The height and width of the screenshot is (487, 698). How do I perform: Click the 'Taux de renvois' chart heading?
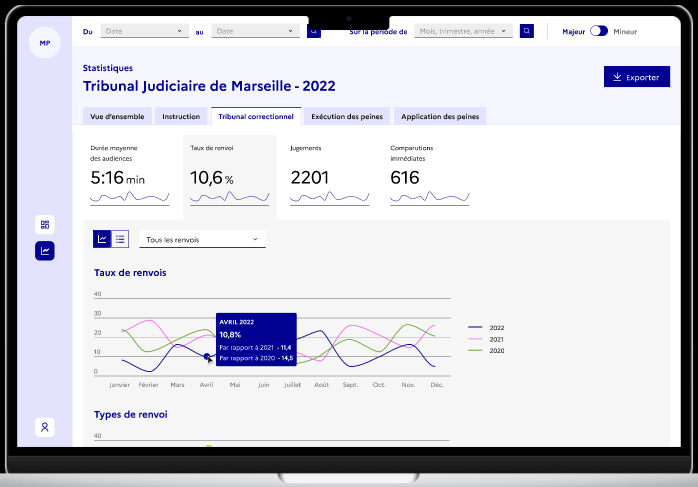(130, 272)
